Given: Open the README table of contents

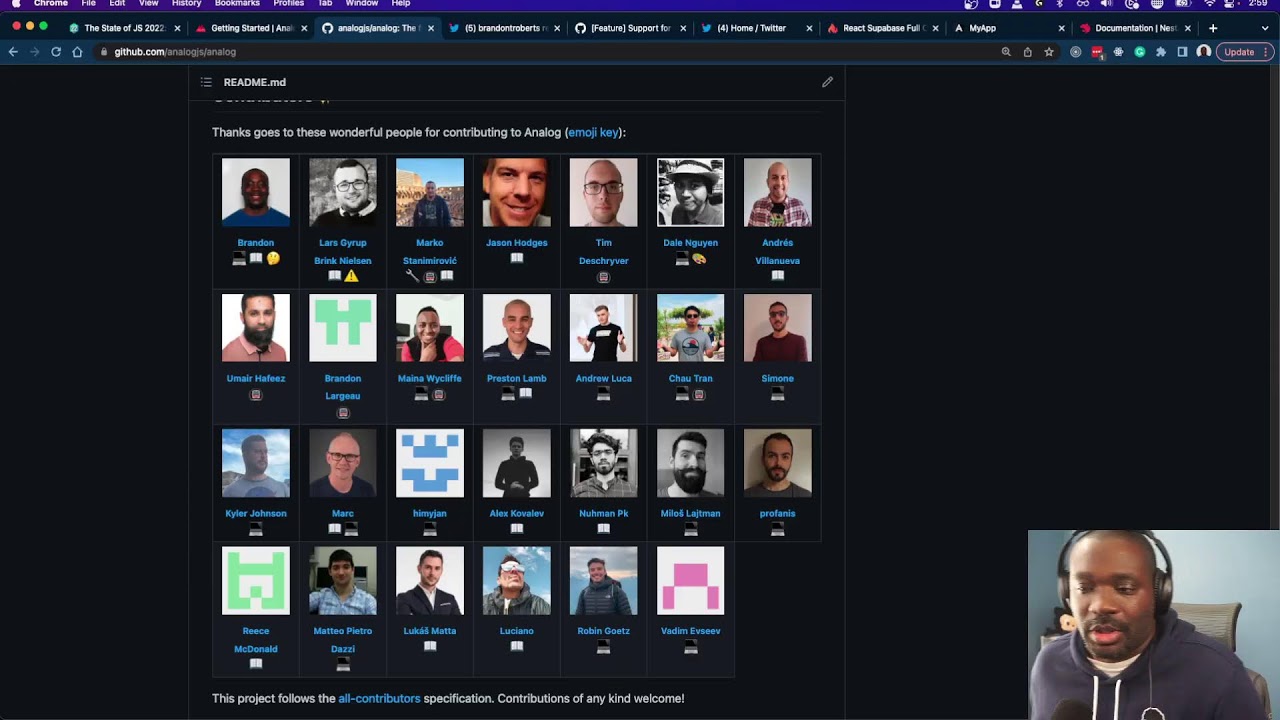Looking at the screenshot, I should coord(206,82).
